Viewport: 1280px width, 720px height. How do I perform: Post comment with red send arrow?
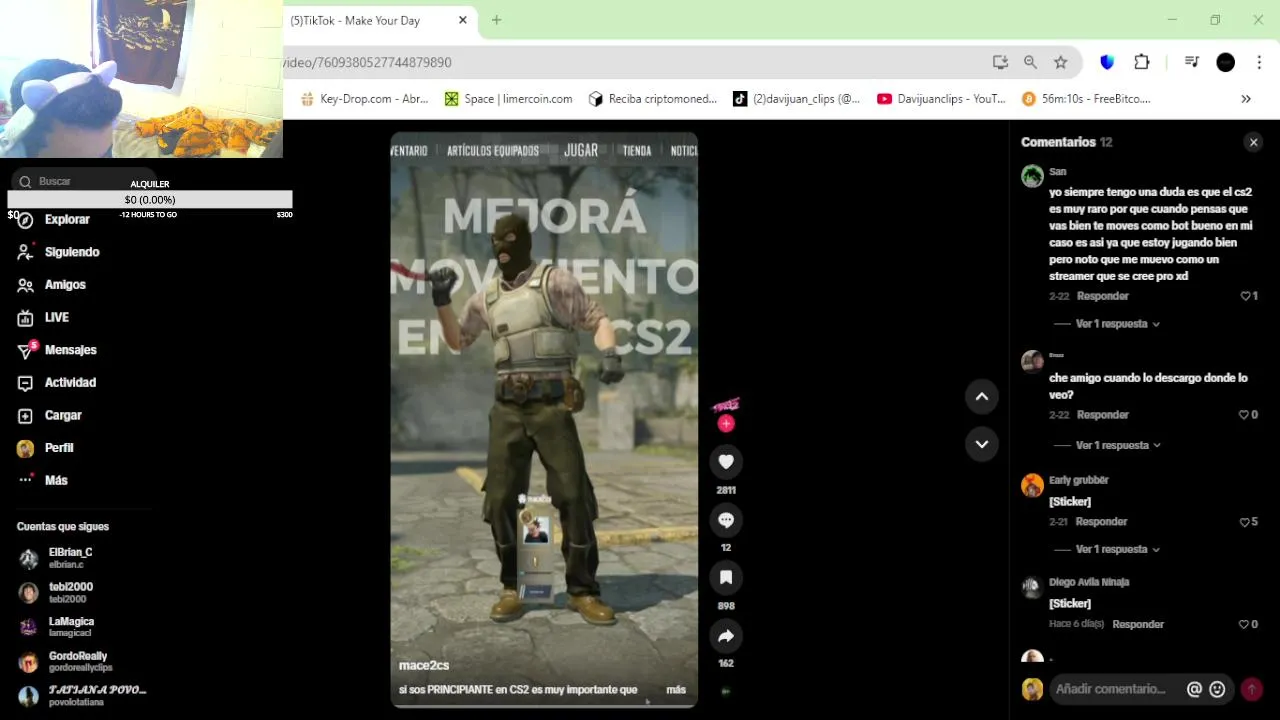[1251, 689]
